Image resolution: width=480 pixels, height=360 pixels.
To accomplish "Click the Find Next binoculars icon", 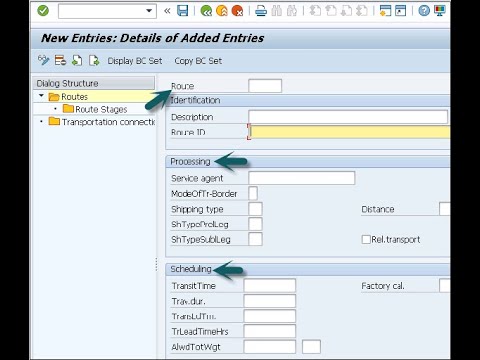I will pyautogui.click(x=292, y=11).
